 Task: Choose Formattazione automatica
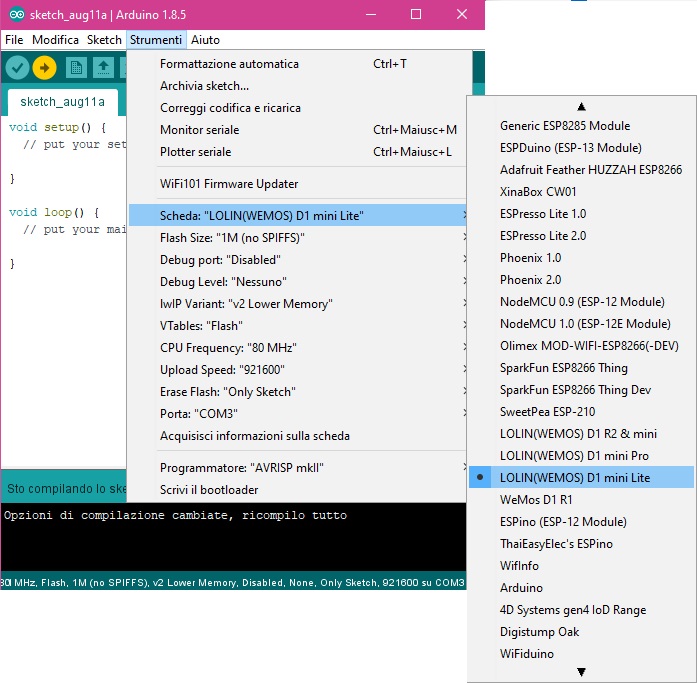click(x=297, y=64)
